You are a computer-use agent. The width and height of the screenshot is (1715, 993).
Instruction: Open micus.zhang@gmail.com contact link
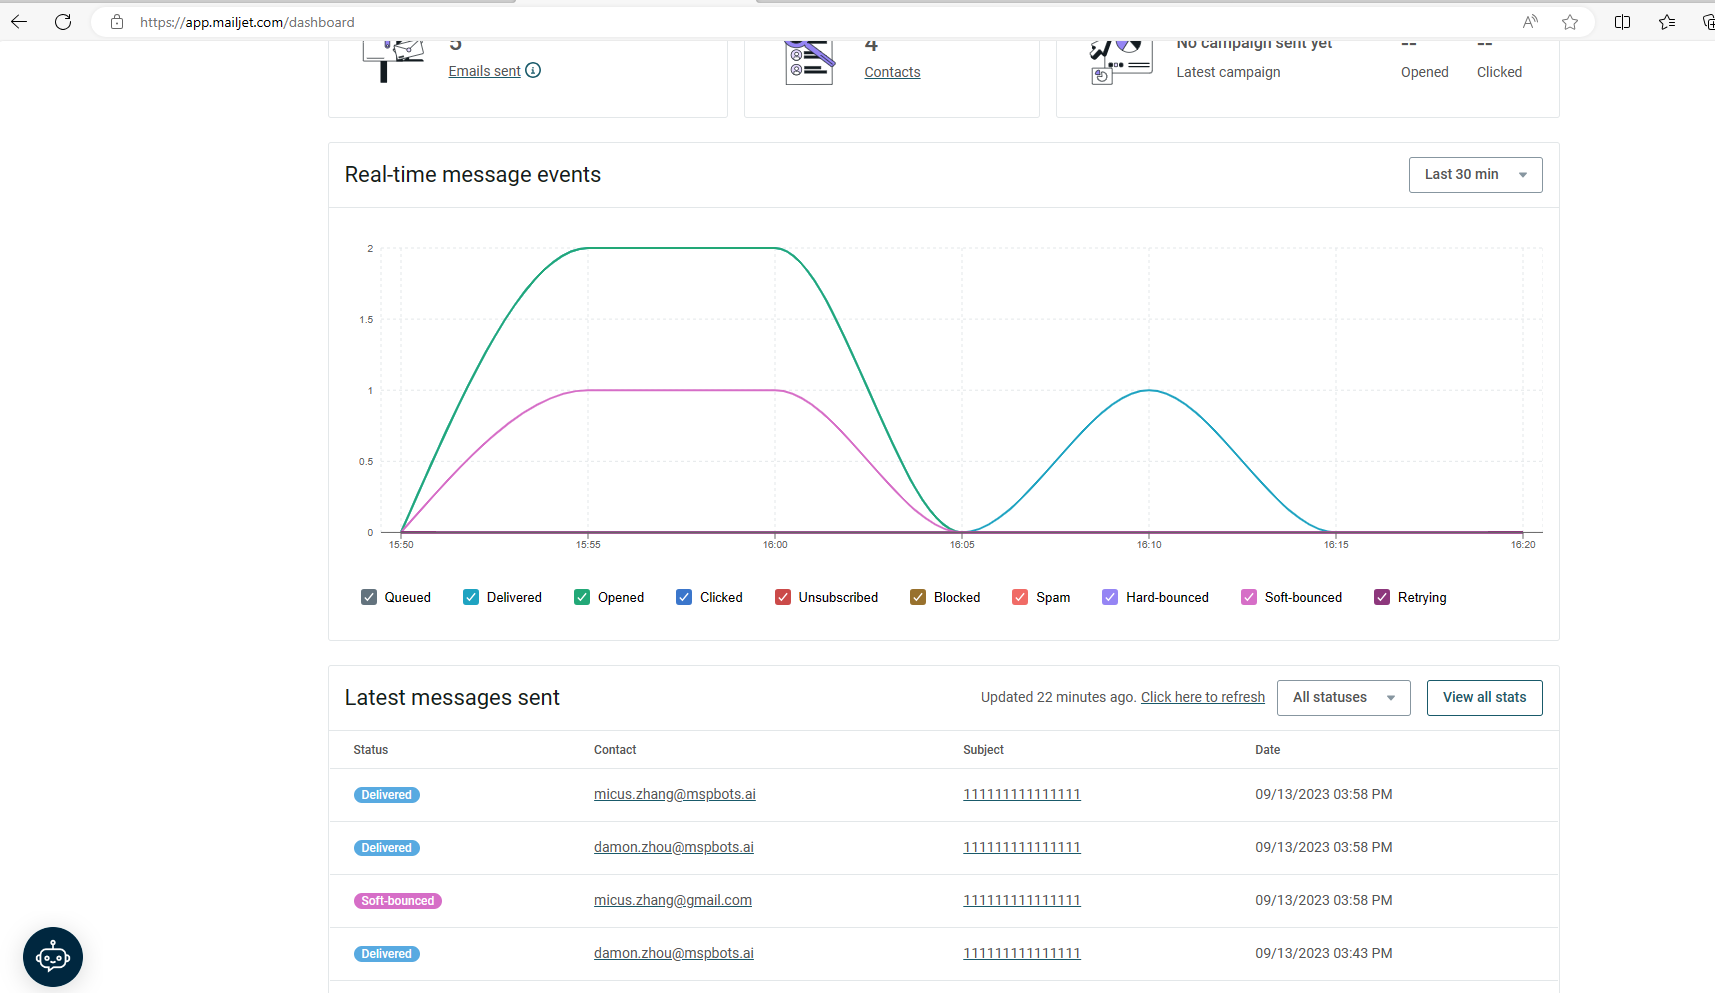click(x=672, y=900)
